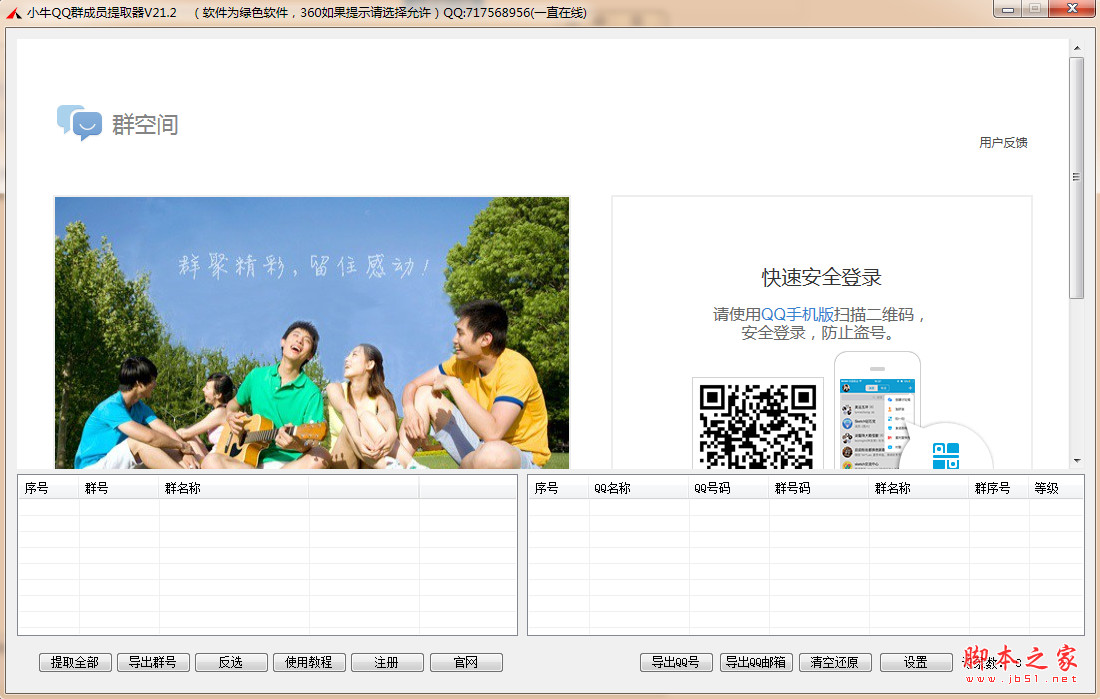Image resolution: width=1100 pixels, height=699 pixels.
Task: Open the 用户反馈 feedback link
Action: click(x=1003, y=143)
